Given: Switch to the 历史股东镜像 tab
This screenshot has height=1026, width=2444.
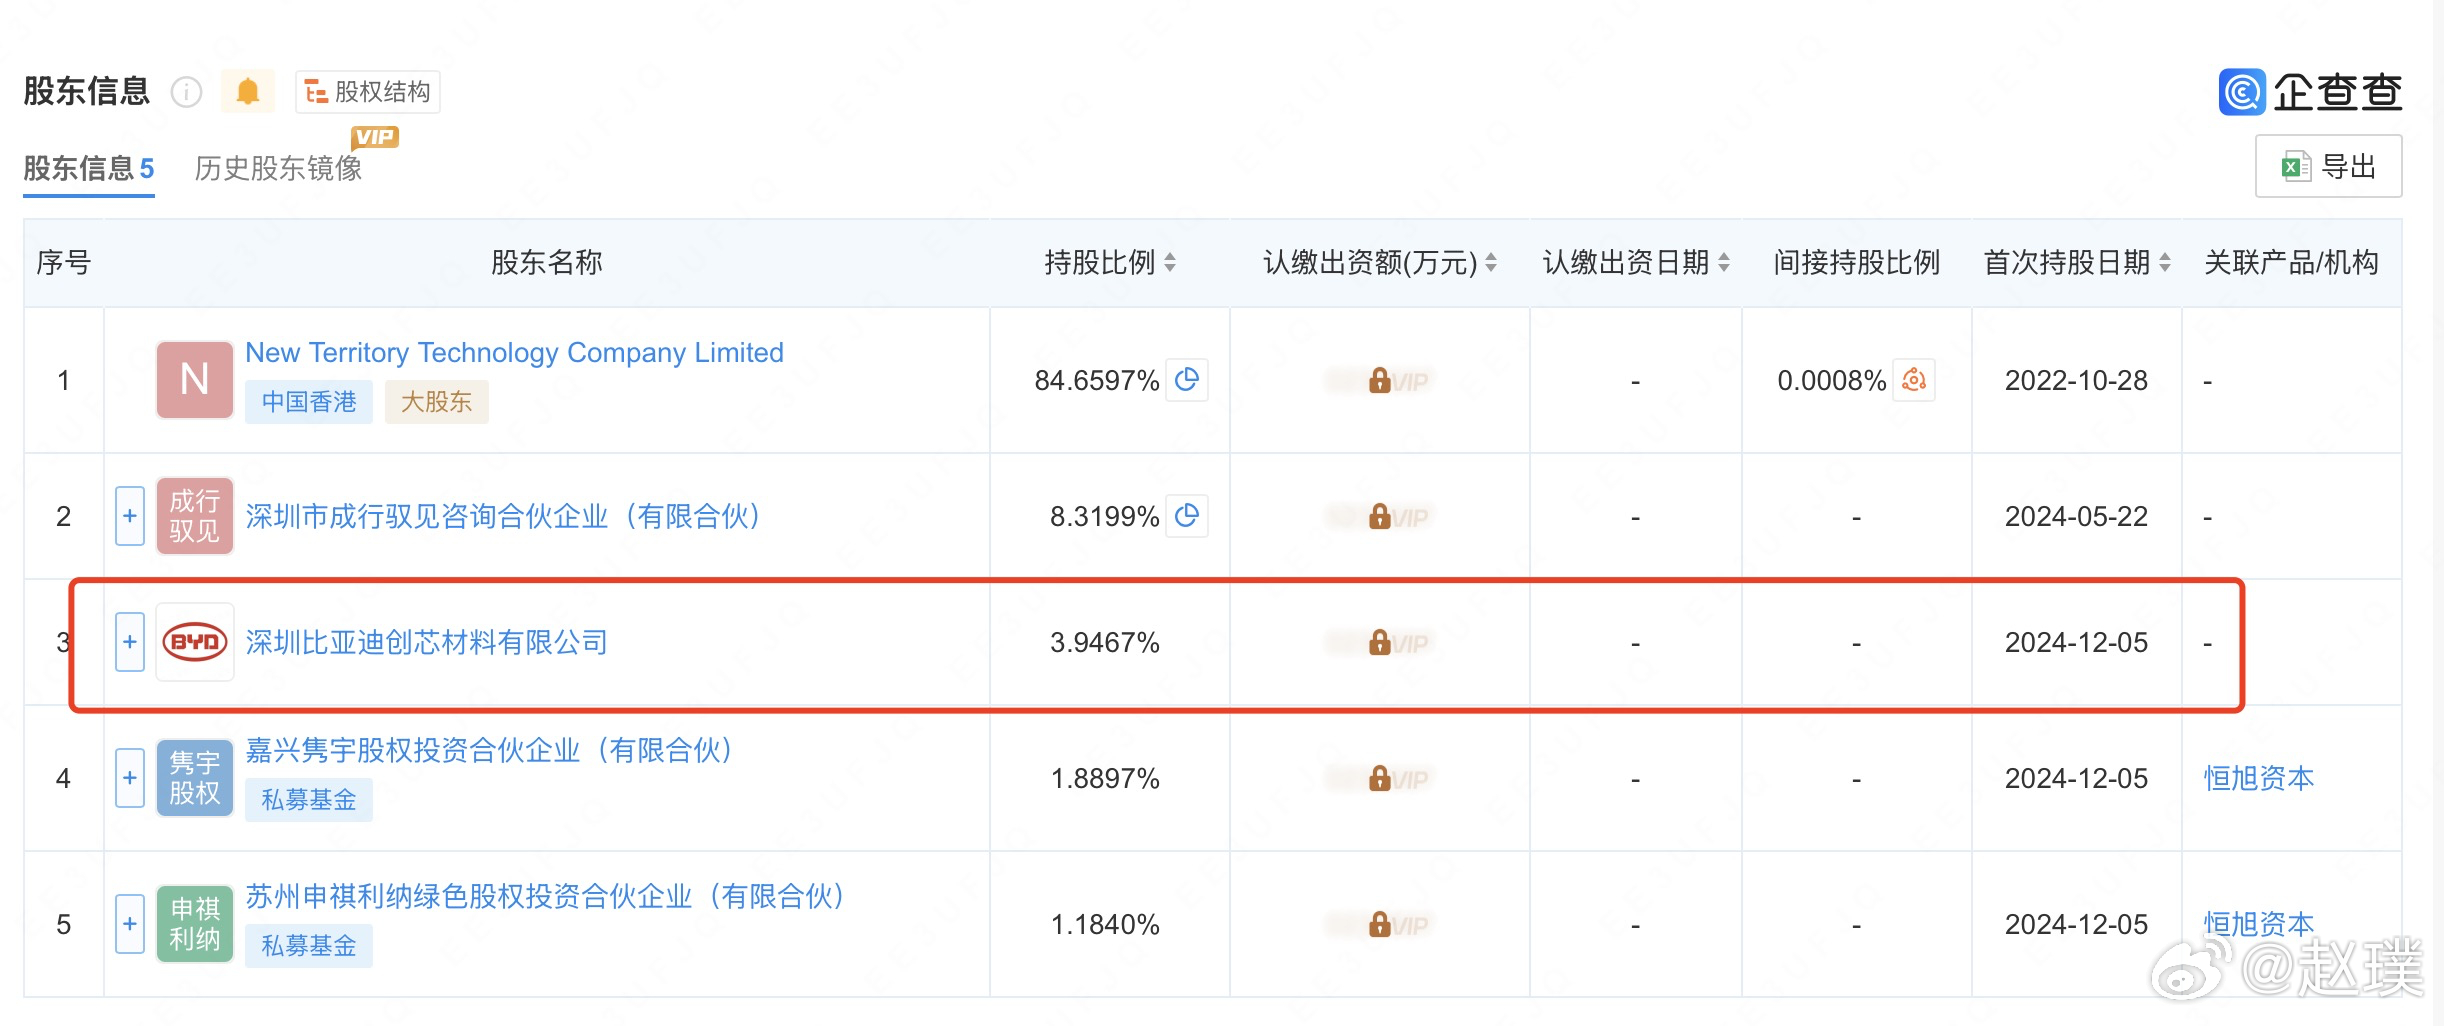Looking at the screenshot, I should tap(278, 168).
